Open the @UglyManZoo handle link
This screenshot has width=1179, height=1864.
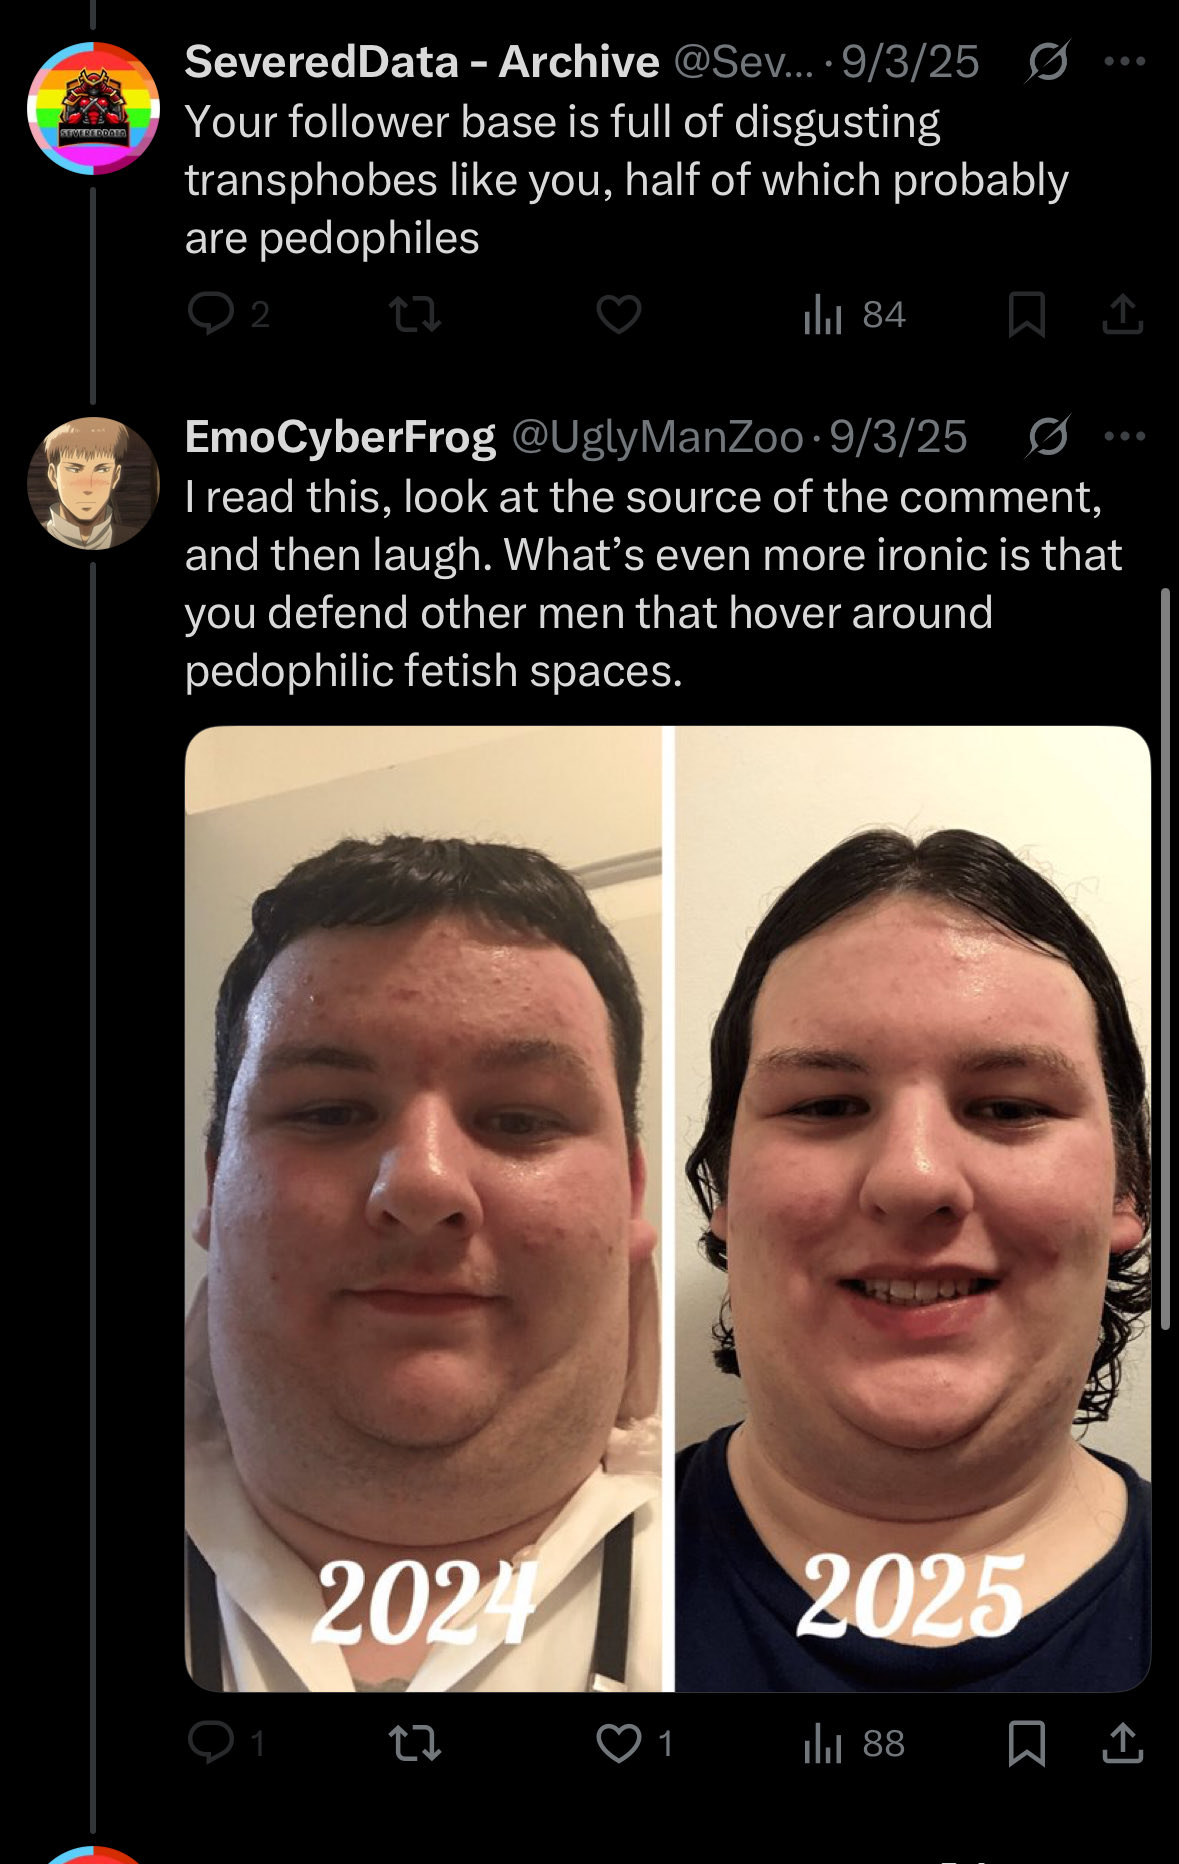(x=657, y=437)
